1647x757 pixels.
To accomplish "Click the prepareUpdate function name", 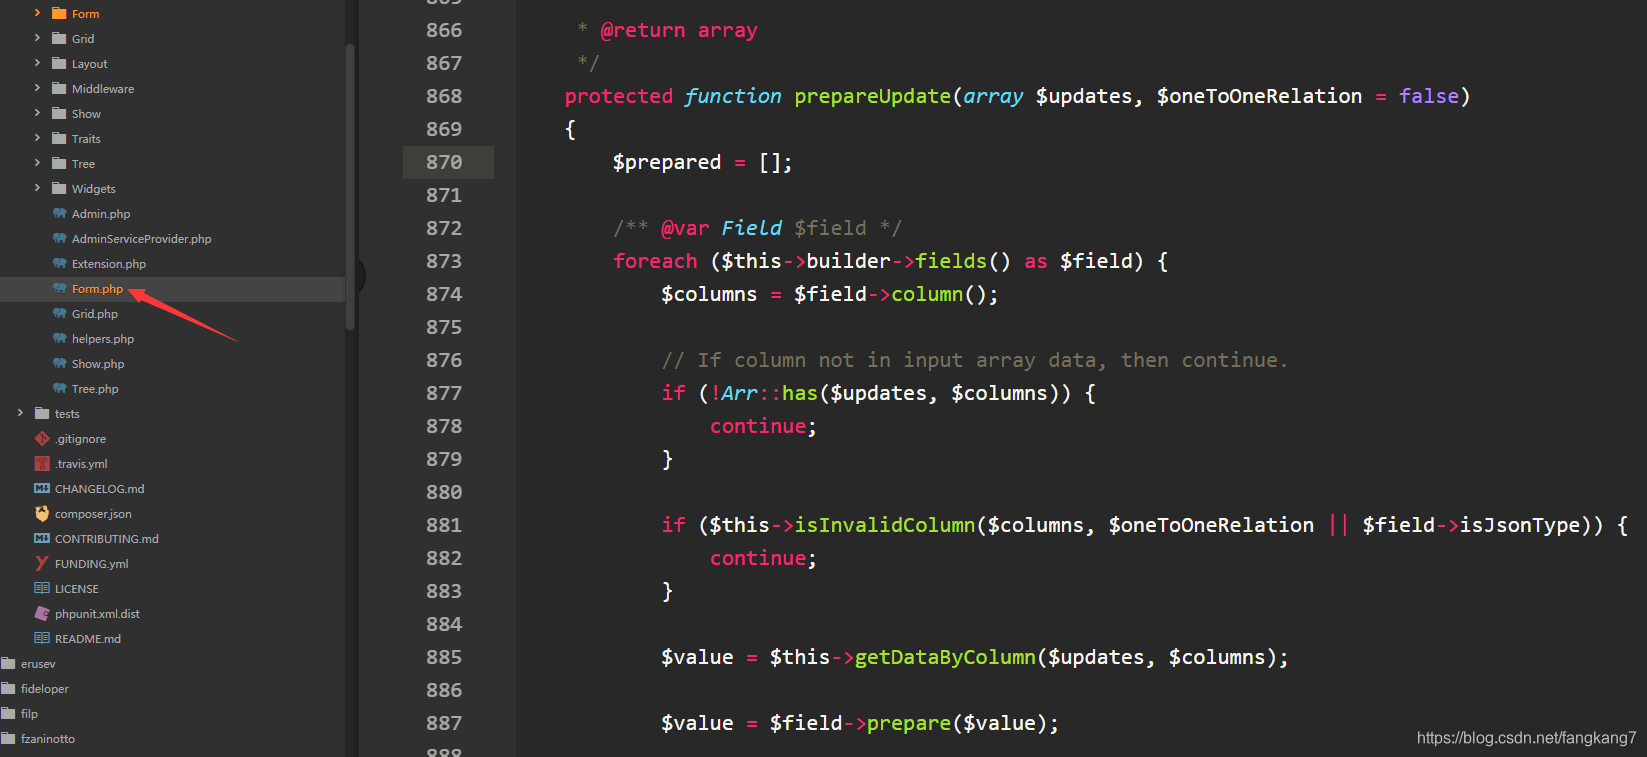I will pos(872,96).
